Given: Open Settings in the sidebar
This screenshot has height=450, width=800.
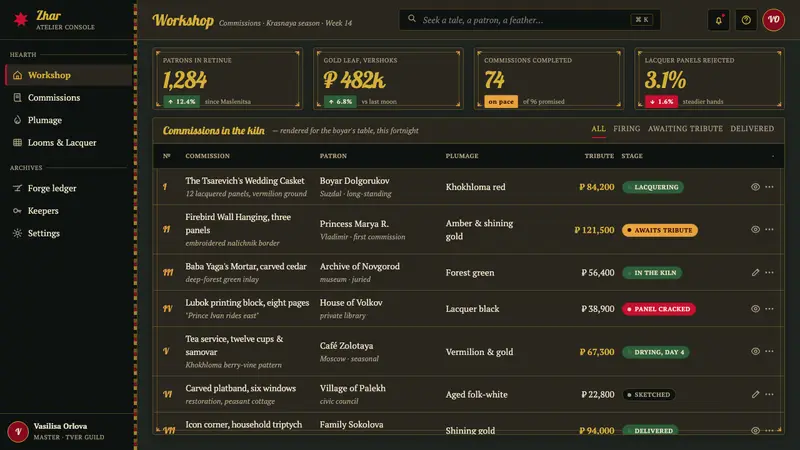Looking at the screenshot, I should pos(68,233).
